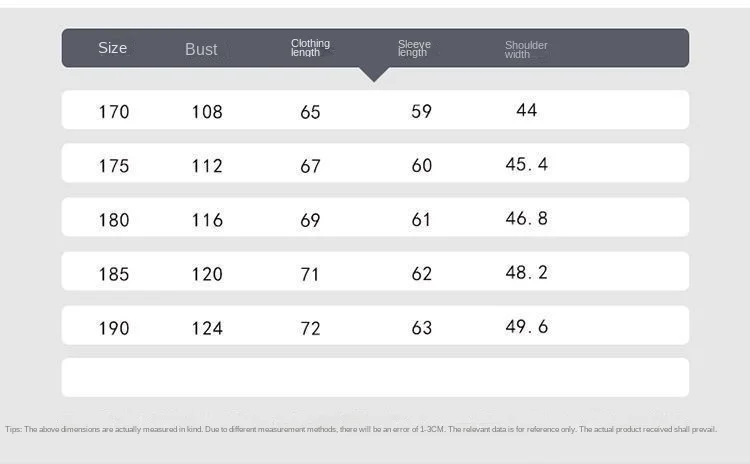Select size 175 cell

pos(114,165)
